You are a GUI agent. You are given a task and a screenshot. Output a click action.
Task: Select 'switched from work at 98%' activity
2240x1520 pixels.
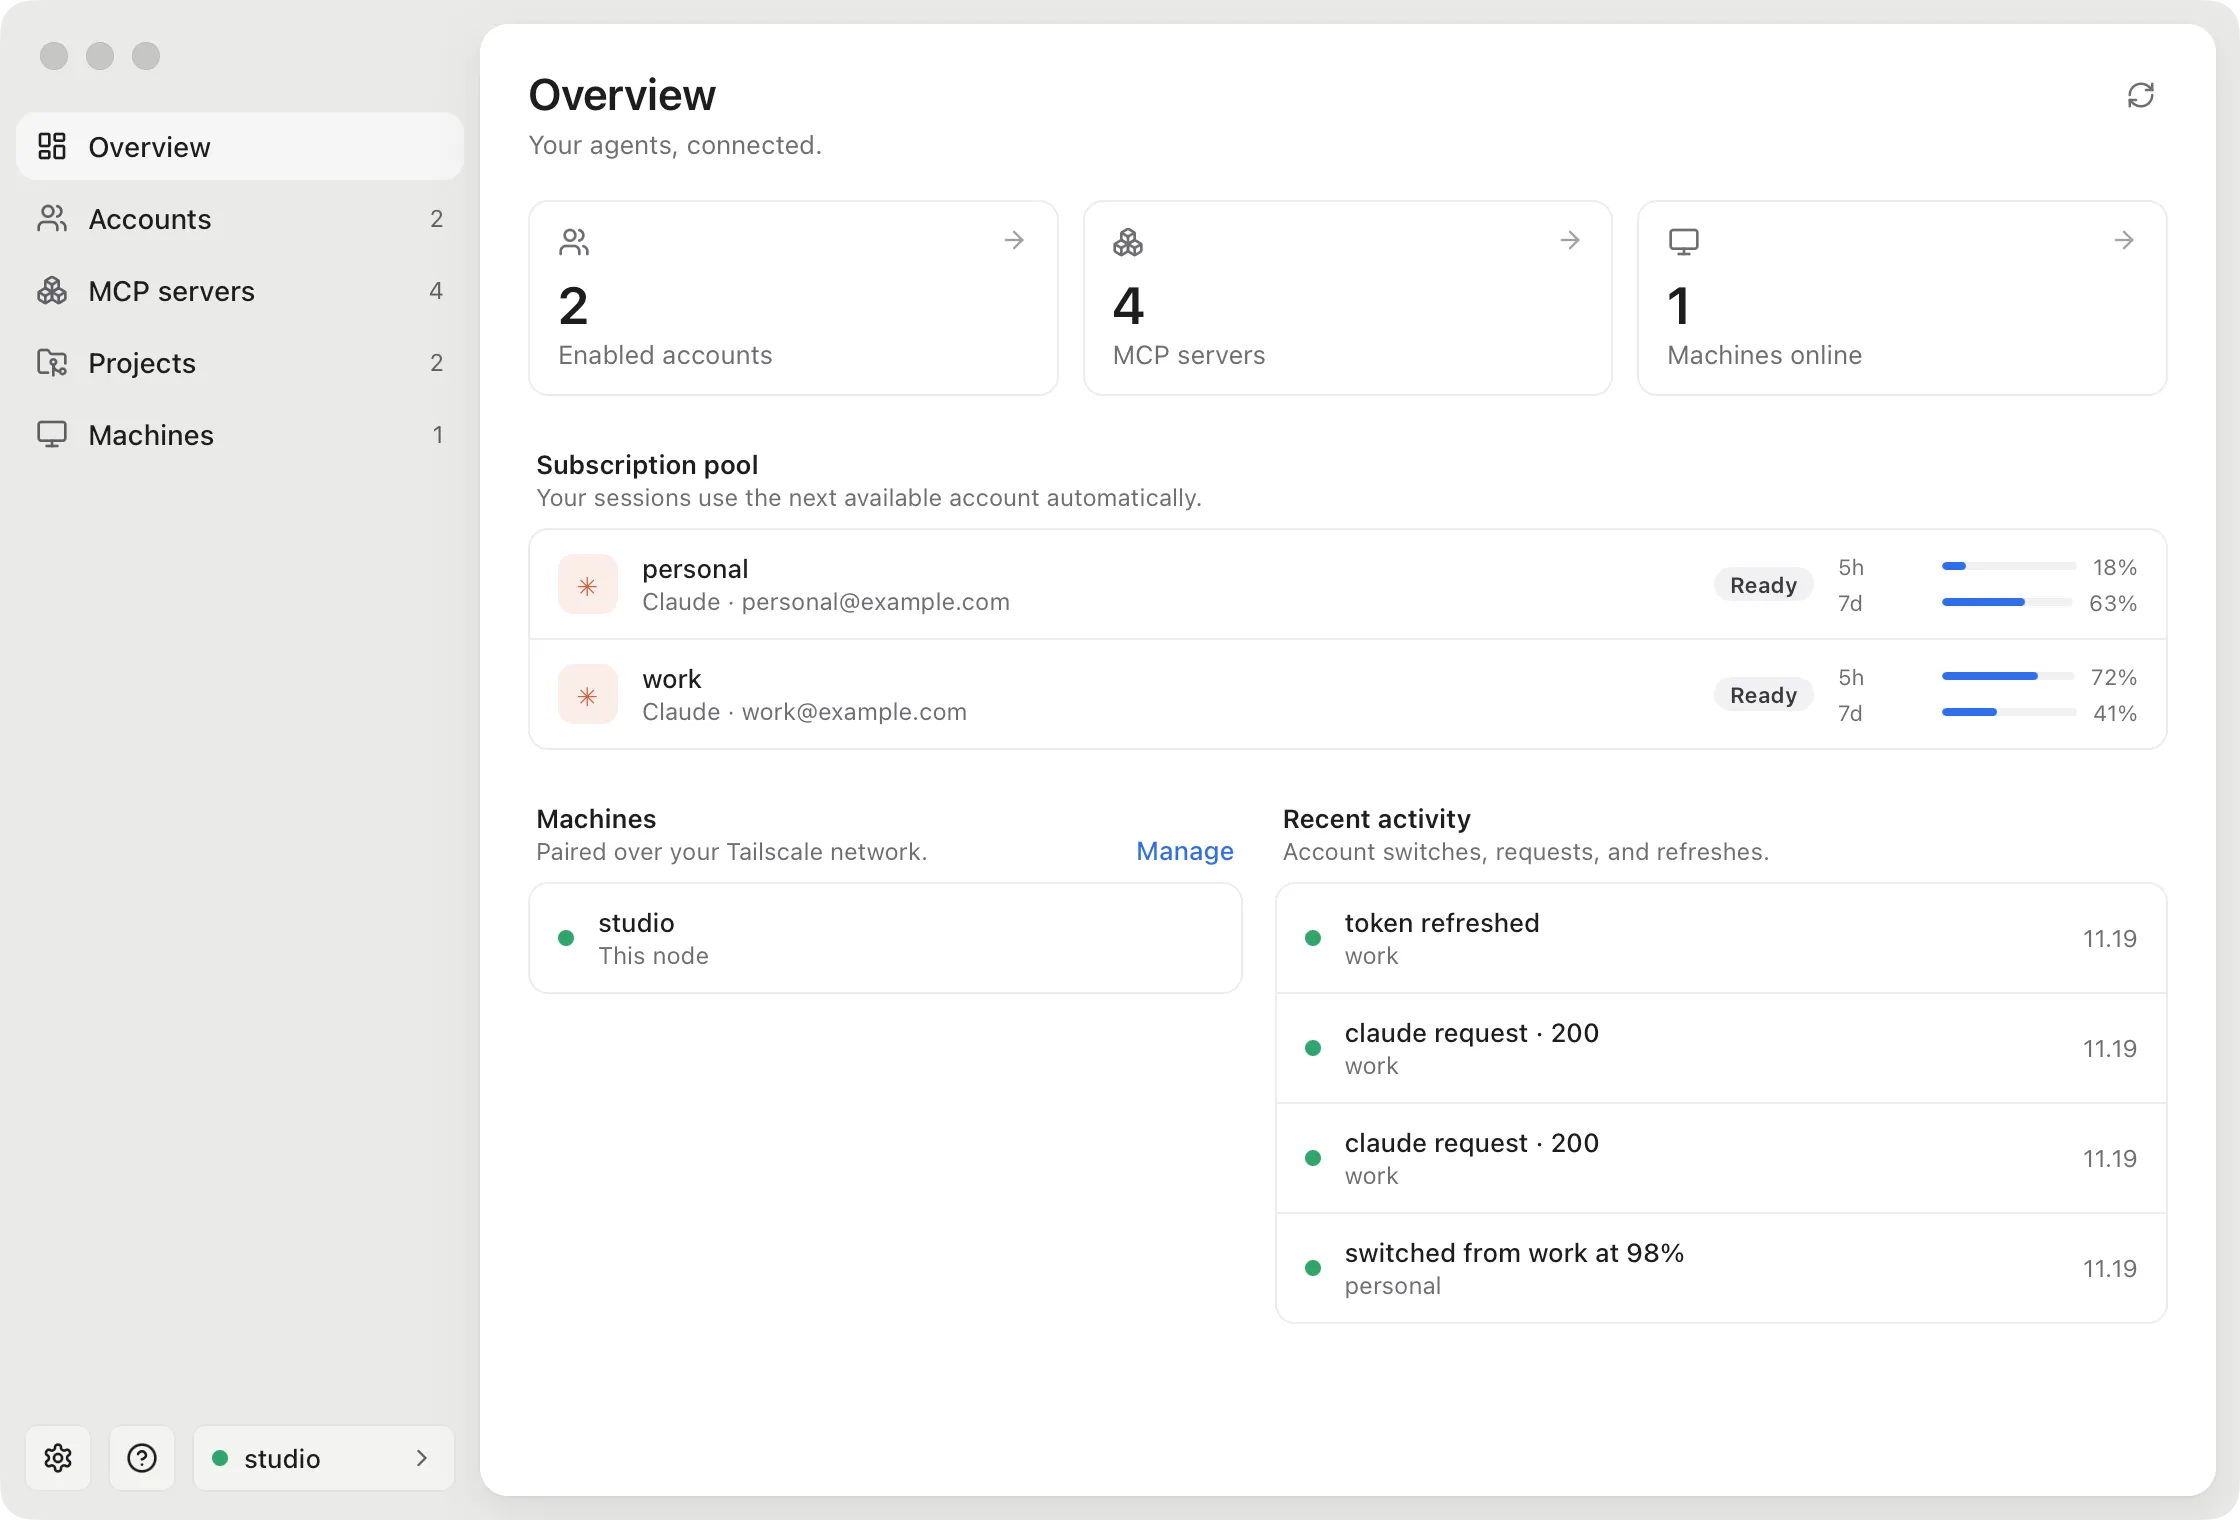(1721, 1268)
